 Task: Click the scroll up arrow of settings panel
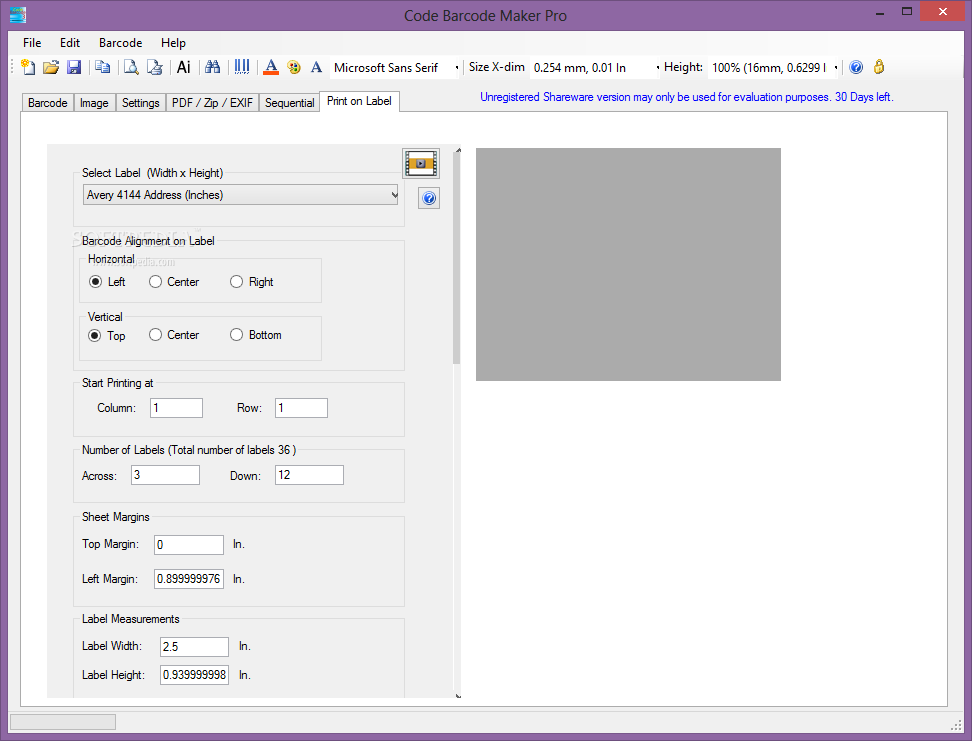point(458,150)
